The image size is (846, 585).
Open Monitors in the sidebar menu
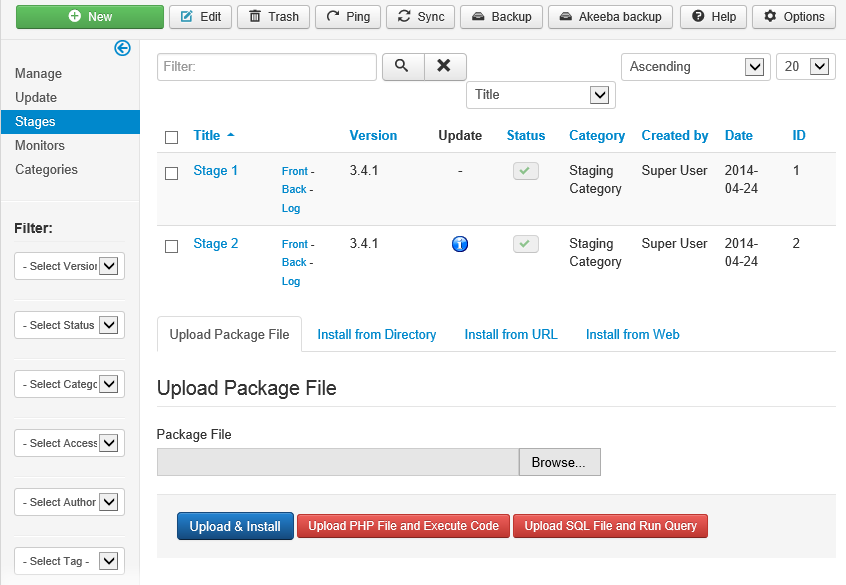coord(40,146)
